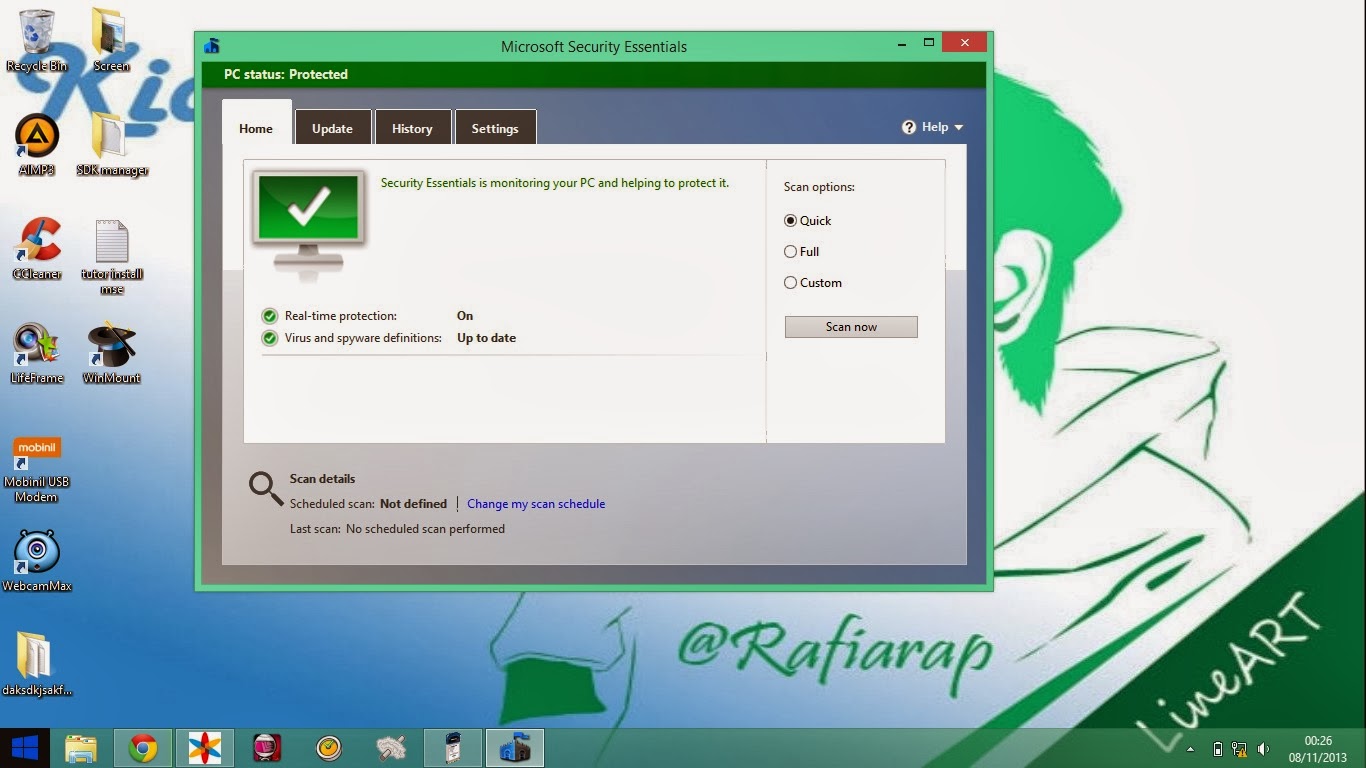Screen dimensions: 1366x768
Task: Click the 'No scheduled scan performed' text
Action: pyautogui.click(x=425, y=529)
